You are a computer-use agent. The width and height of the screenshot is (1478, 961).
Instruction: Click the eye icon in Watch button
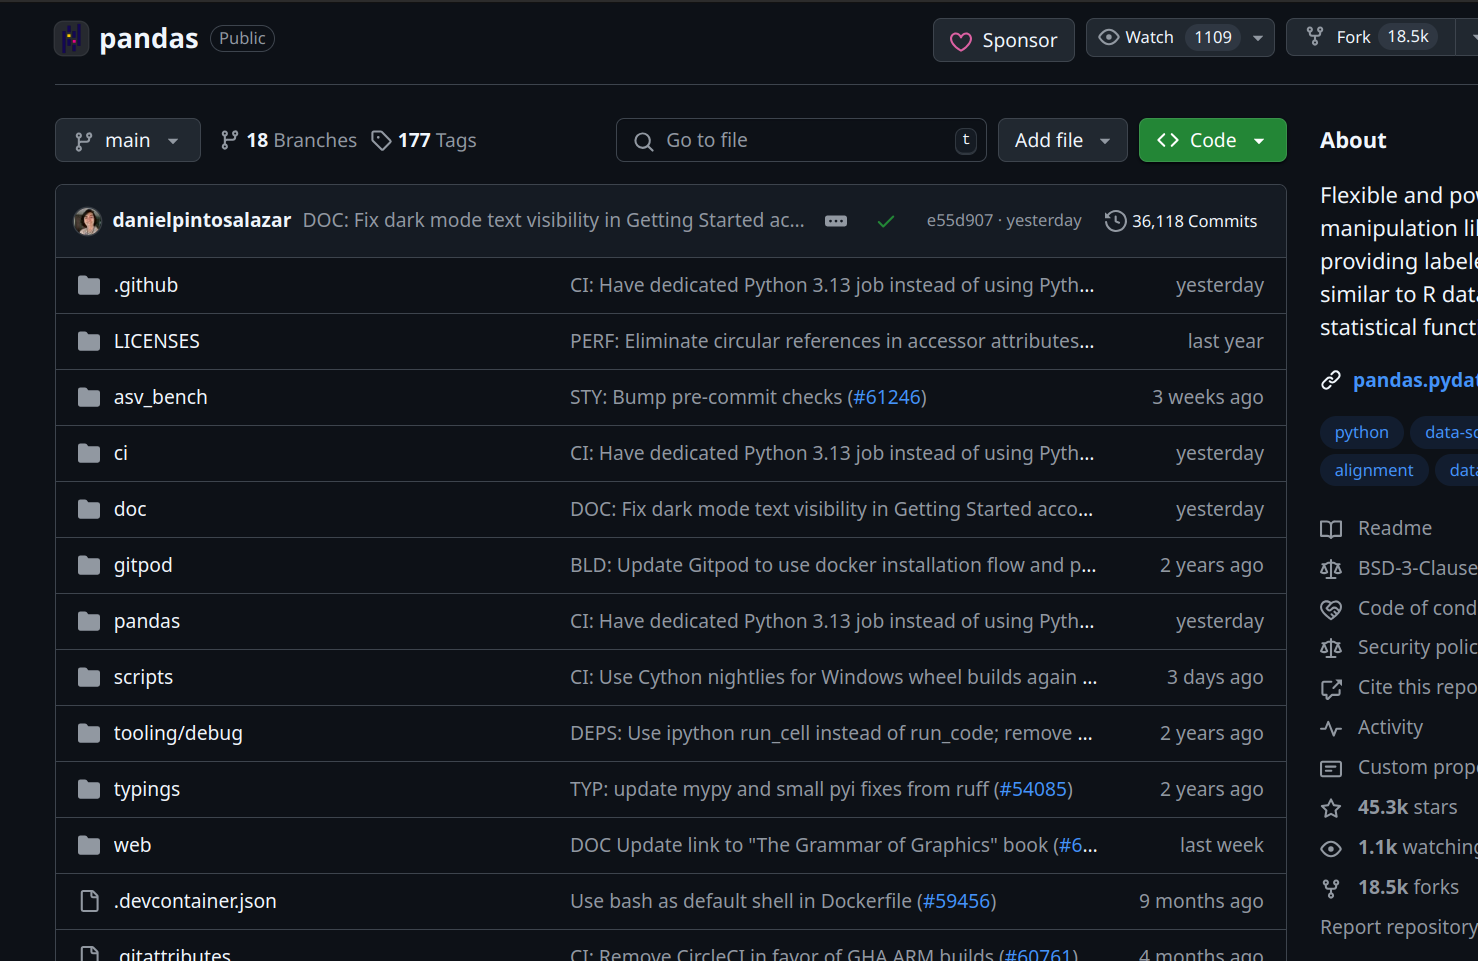pos(1108,37)
